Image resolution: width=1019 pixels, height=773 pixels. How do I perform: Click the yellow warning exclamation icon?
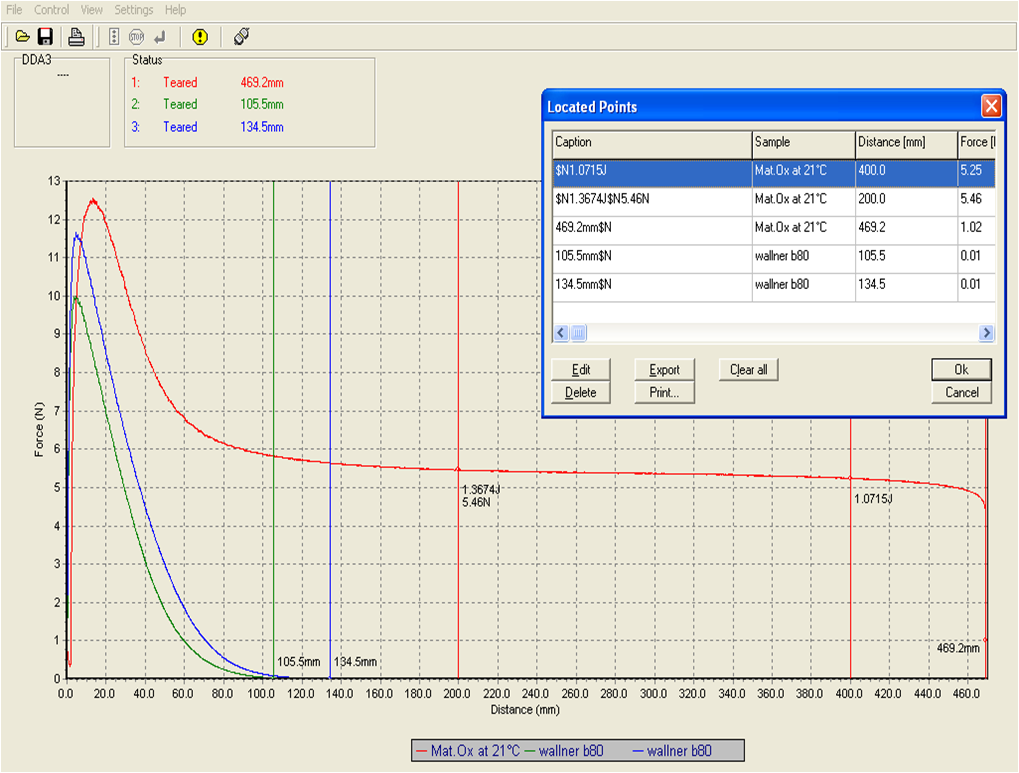coord(200,37)
